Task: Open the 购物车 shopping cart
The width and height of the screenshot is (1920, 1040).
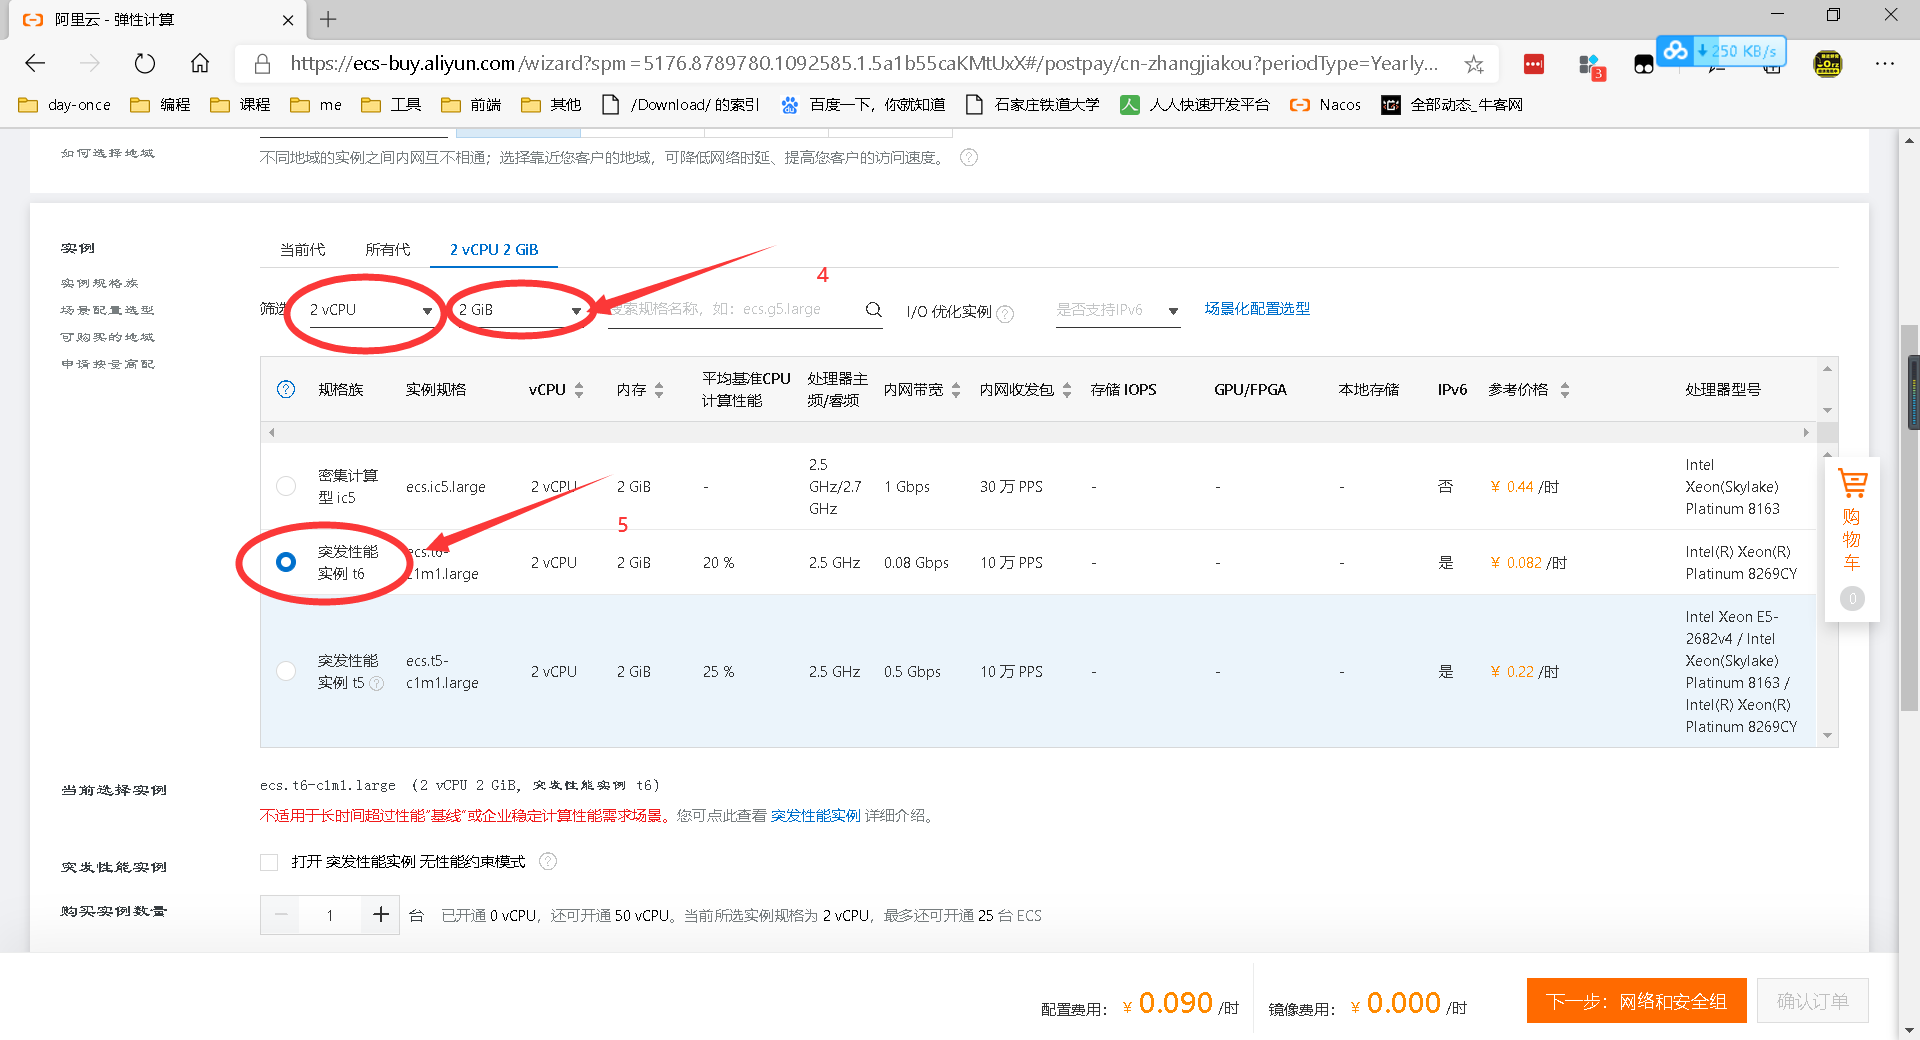Action: [x=1852, y=540]
